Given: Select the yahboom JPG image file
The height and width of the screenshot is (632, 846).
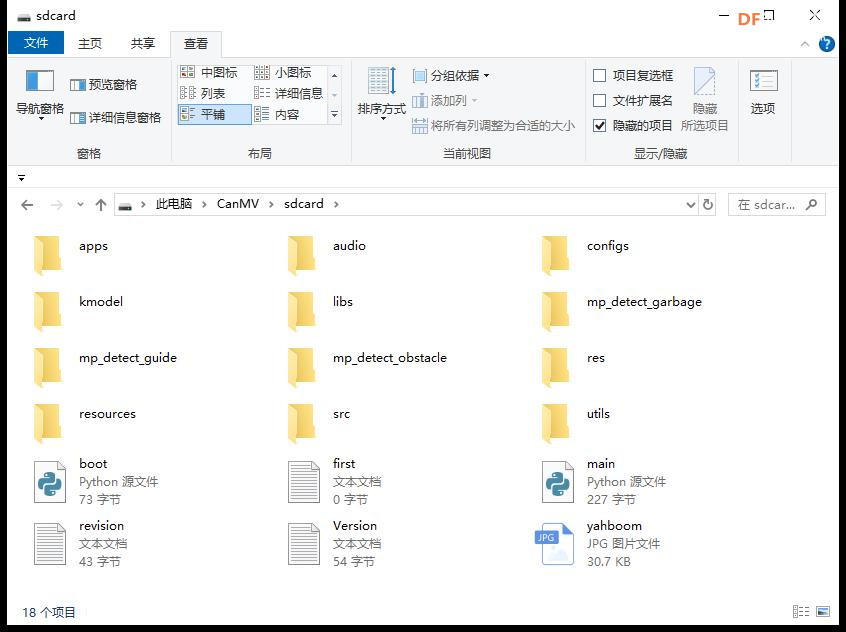Looking at the screenshot, I should click(x=557, y=543).
